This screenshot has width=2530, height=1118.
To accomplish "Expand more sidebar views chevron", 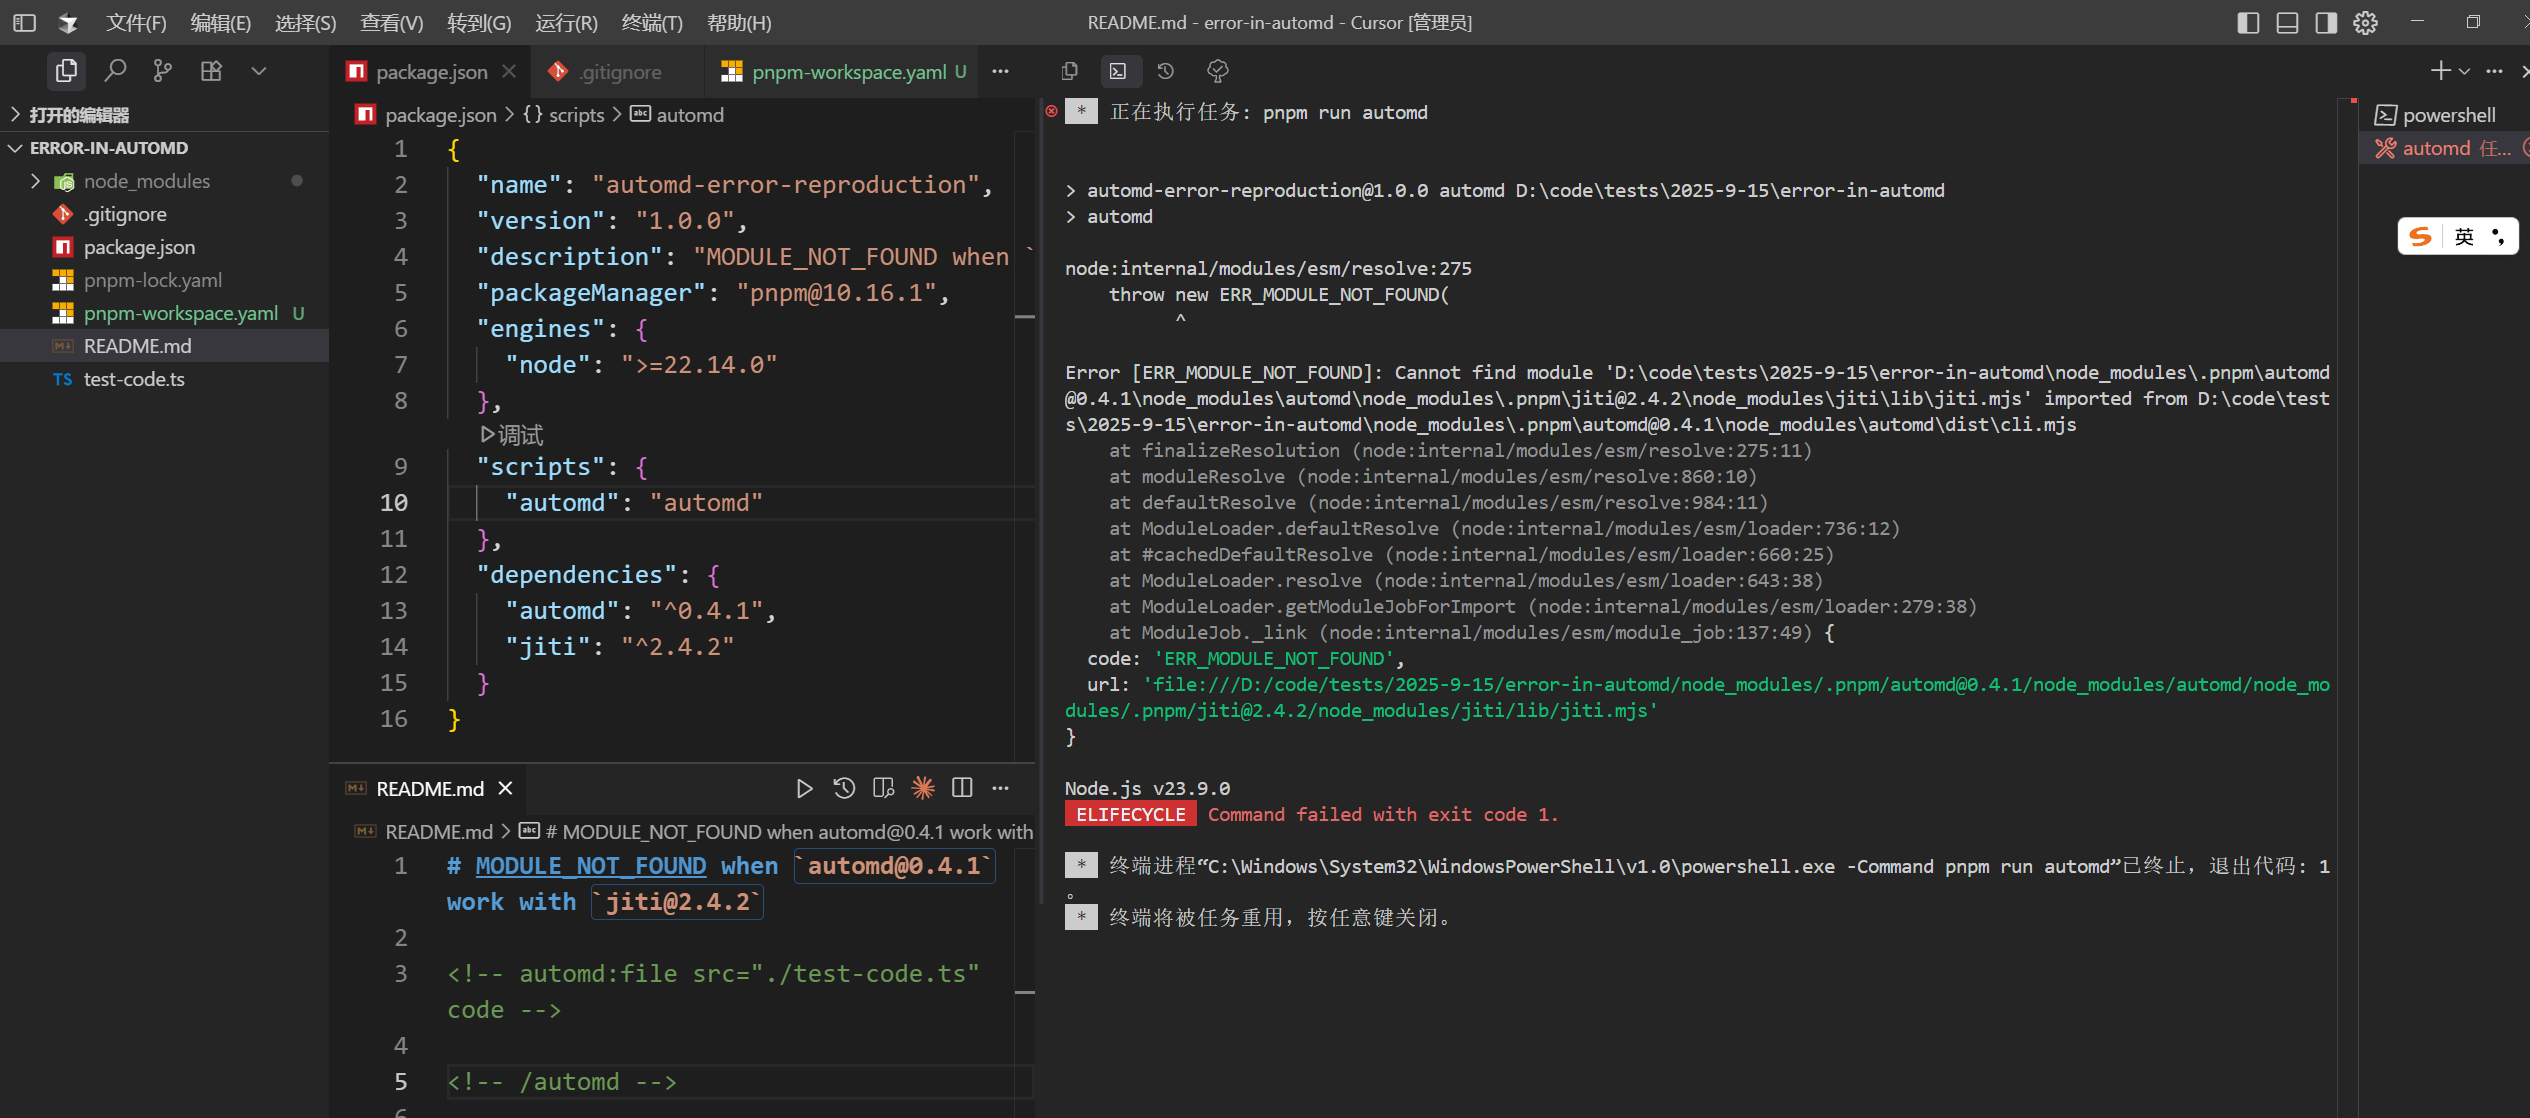I will (x=259, y=71).
